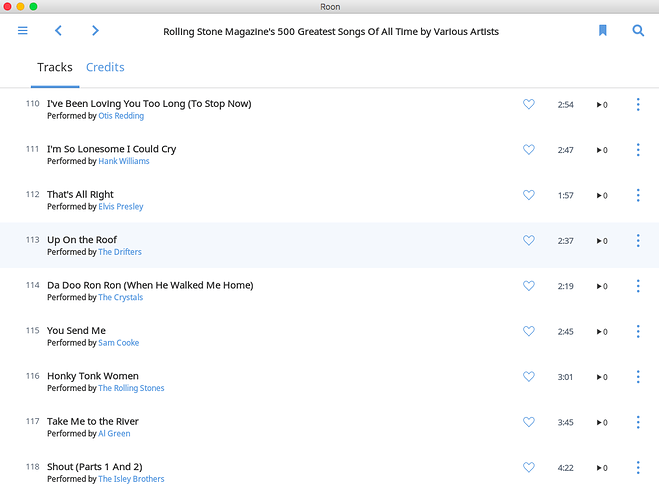Select track title I'm So Lonesome I Could Cry
The width and height of the screenshot is (659, 500).
click(x=111, y=149)
